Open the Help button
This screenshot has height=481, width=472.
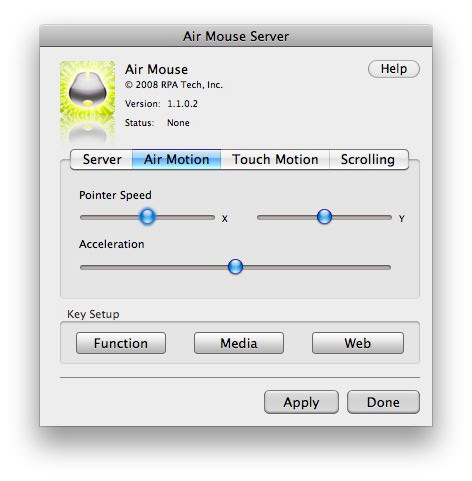[394, 69]
